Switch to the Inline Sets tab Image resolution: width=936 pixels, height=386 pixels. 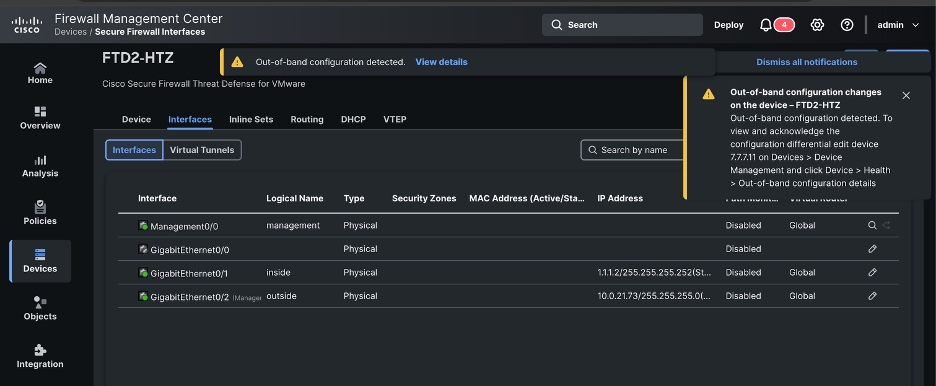tap(251, 119)
